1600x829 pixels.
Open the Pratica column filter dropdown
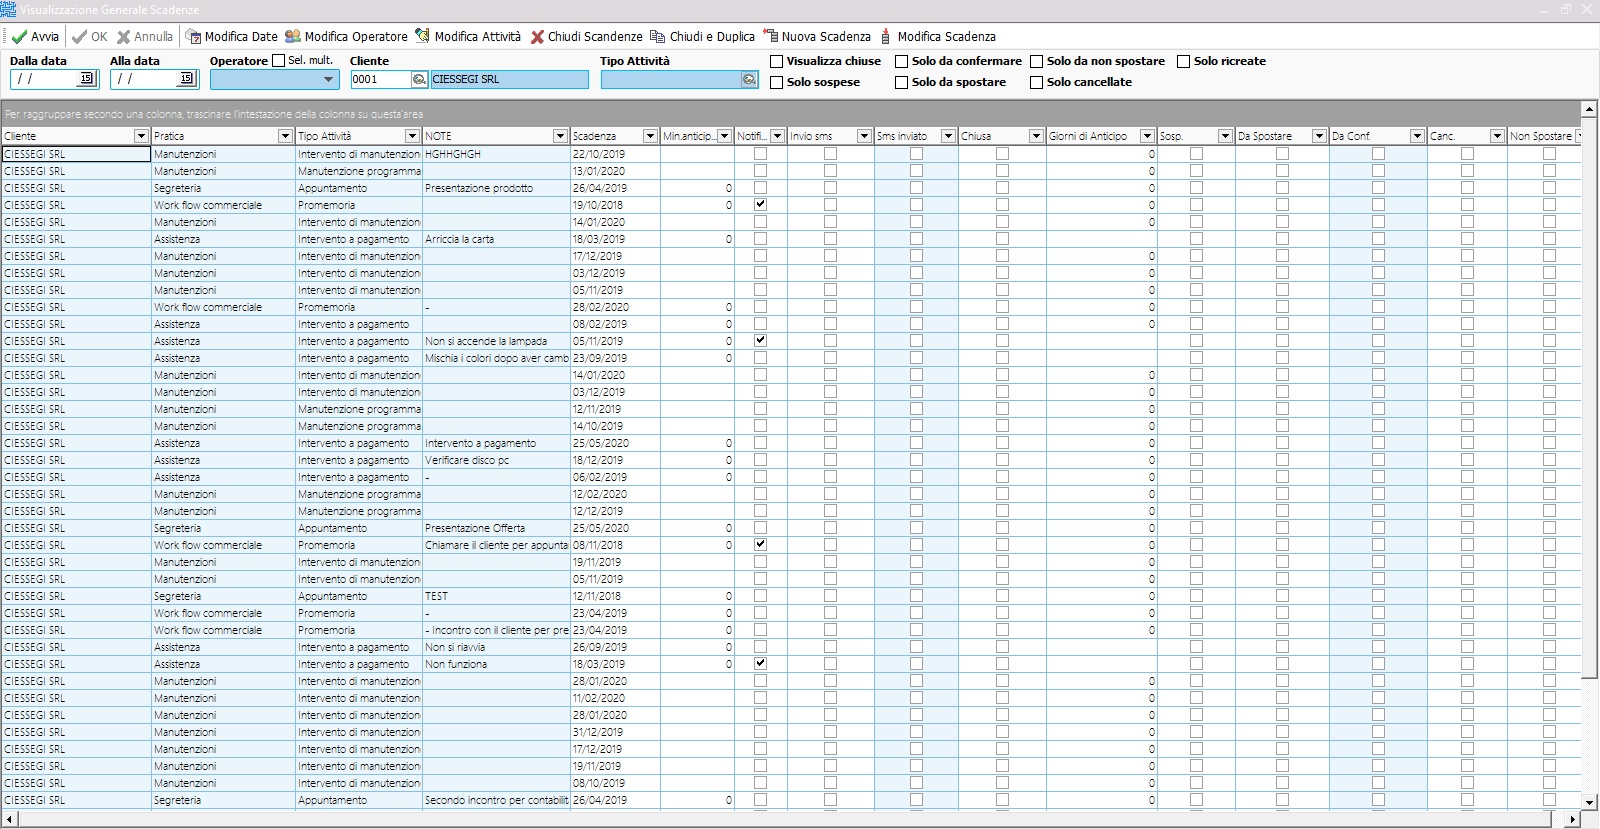pos(285,136)
